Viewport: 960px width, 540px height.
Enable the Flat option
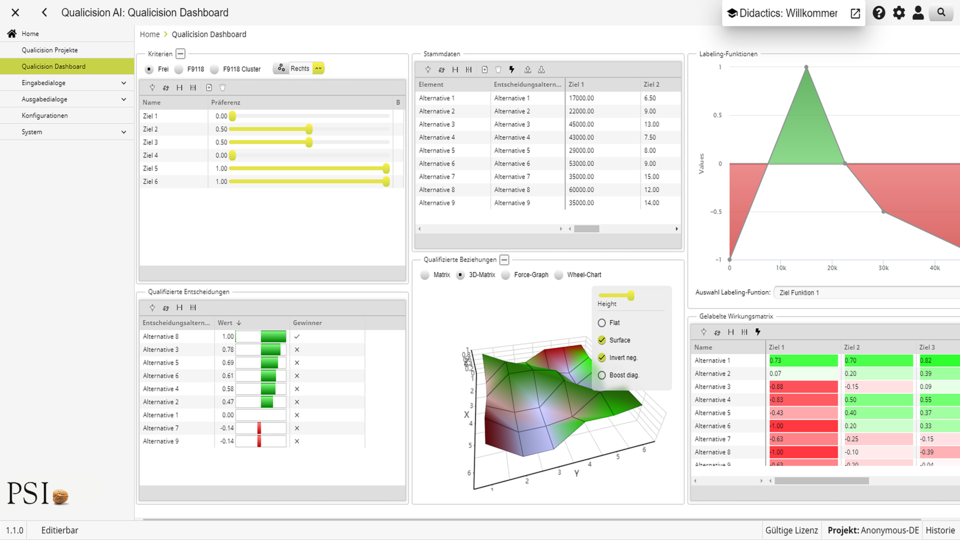(x=602, y=323)
